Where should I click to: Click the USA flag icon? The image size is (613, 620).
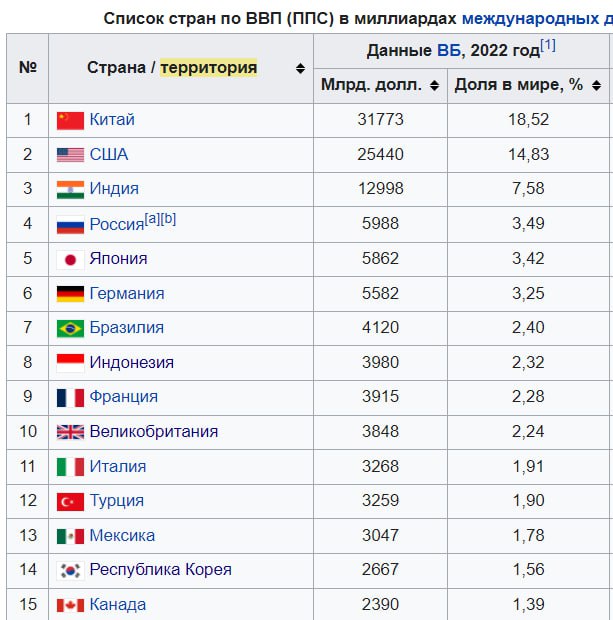[70, 155]
